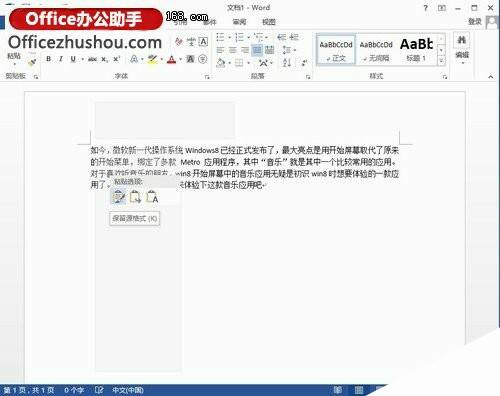Click the paragraph shading paint bucket
This screenshot has height=396, width=500.
pos(221,62)
